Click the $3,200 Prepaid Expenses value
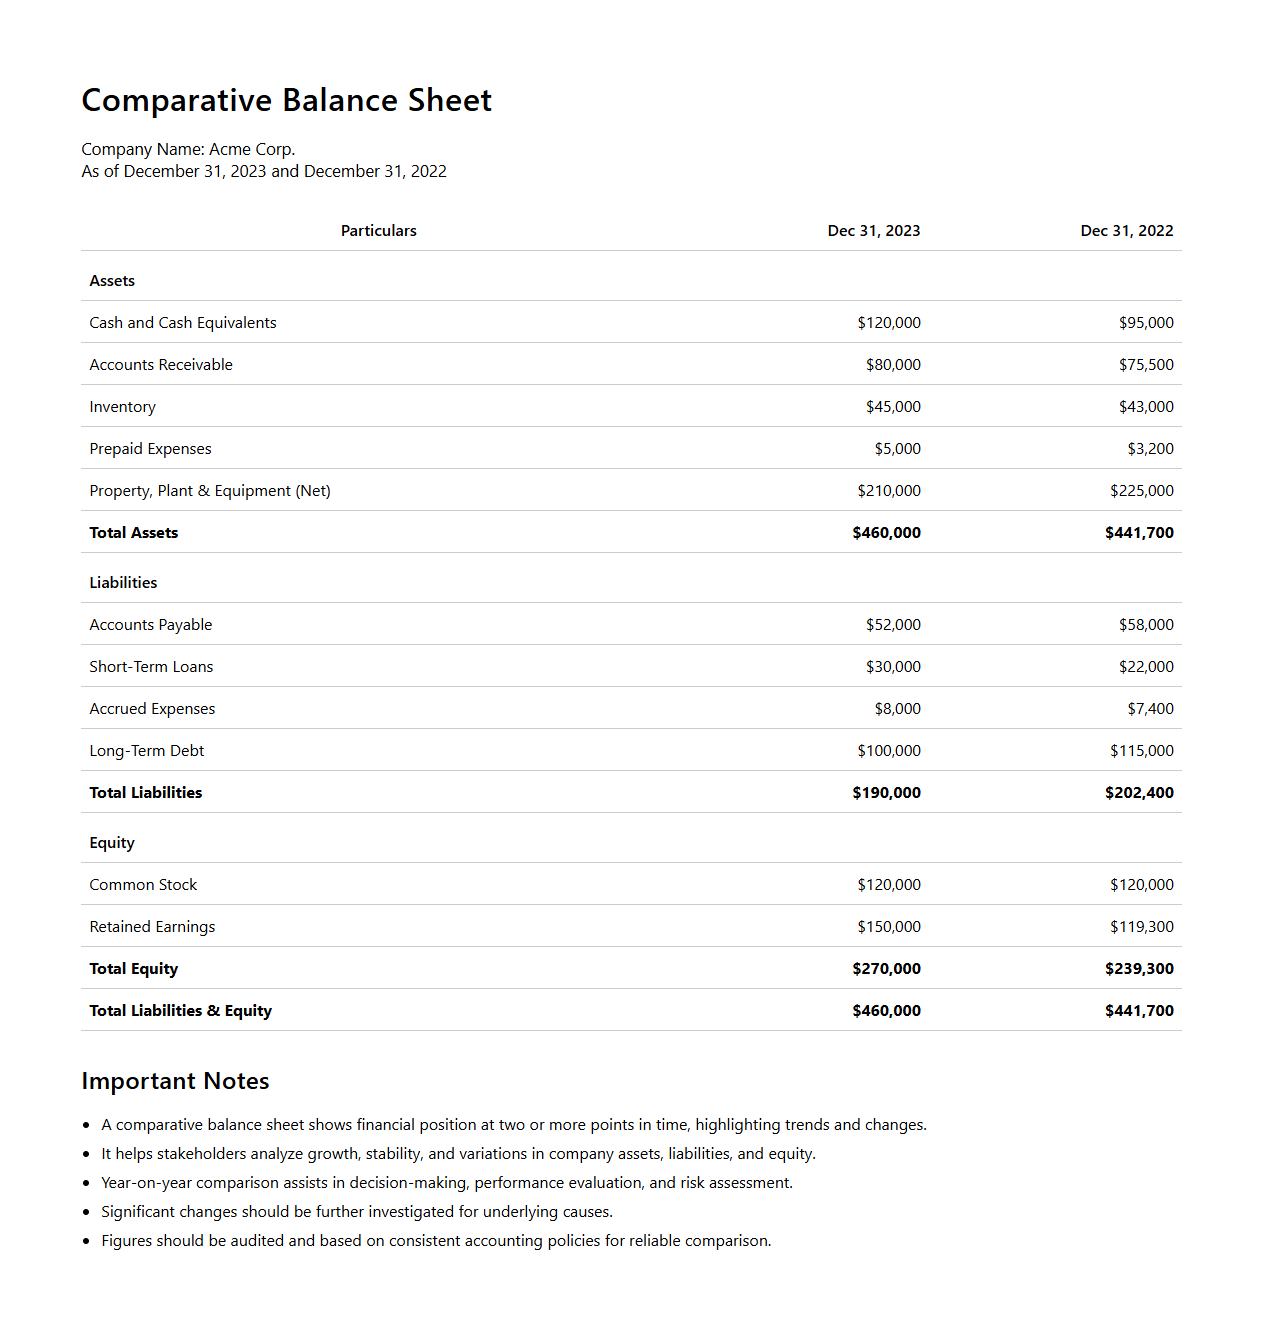The width and height of the screenshot is (1263, 1342). pos(1150,449)
